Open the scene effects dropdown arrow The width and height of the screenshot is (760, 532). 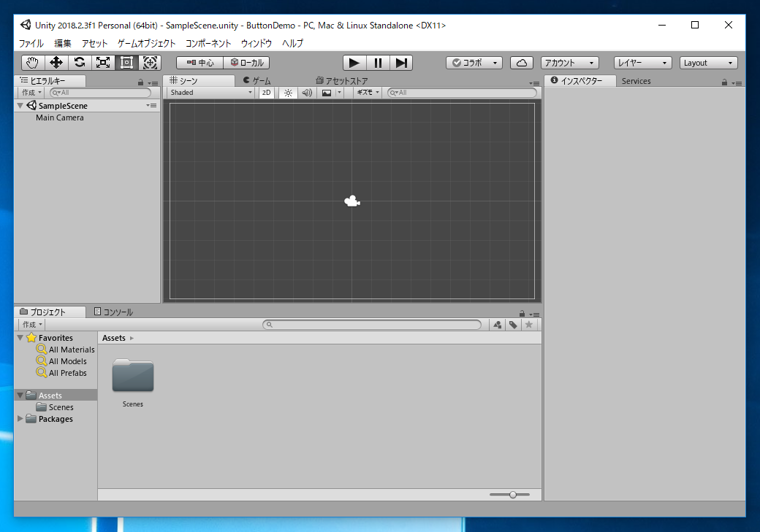[x=339, y=93]
